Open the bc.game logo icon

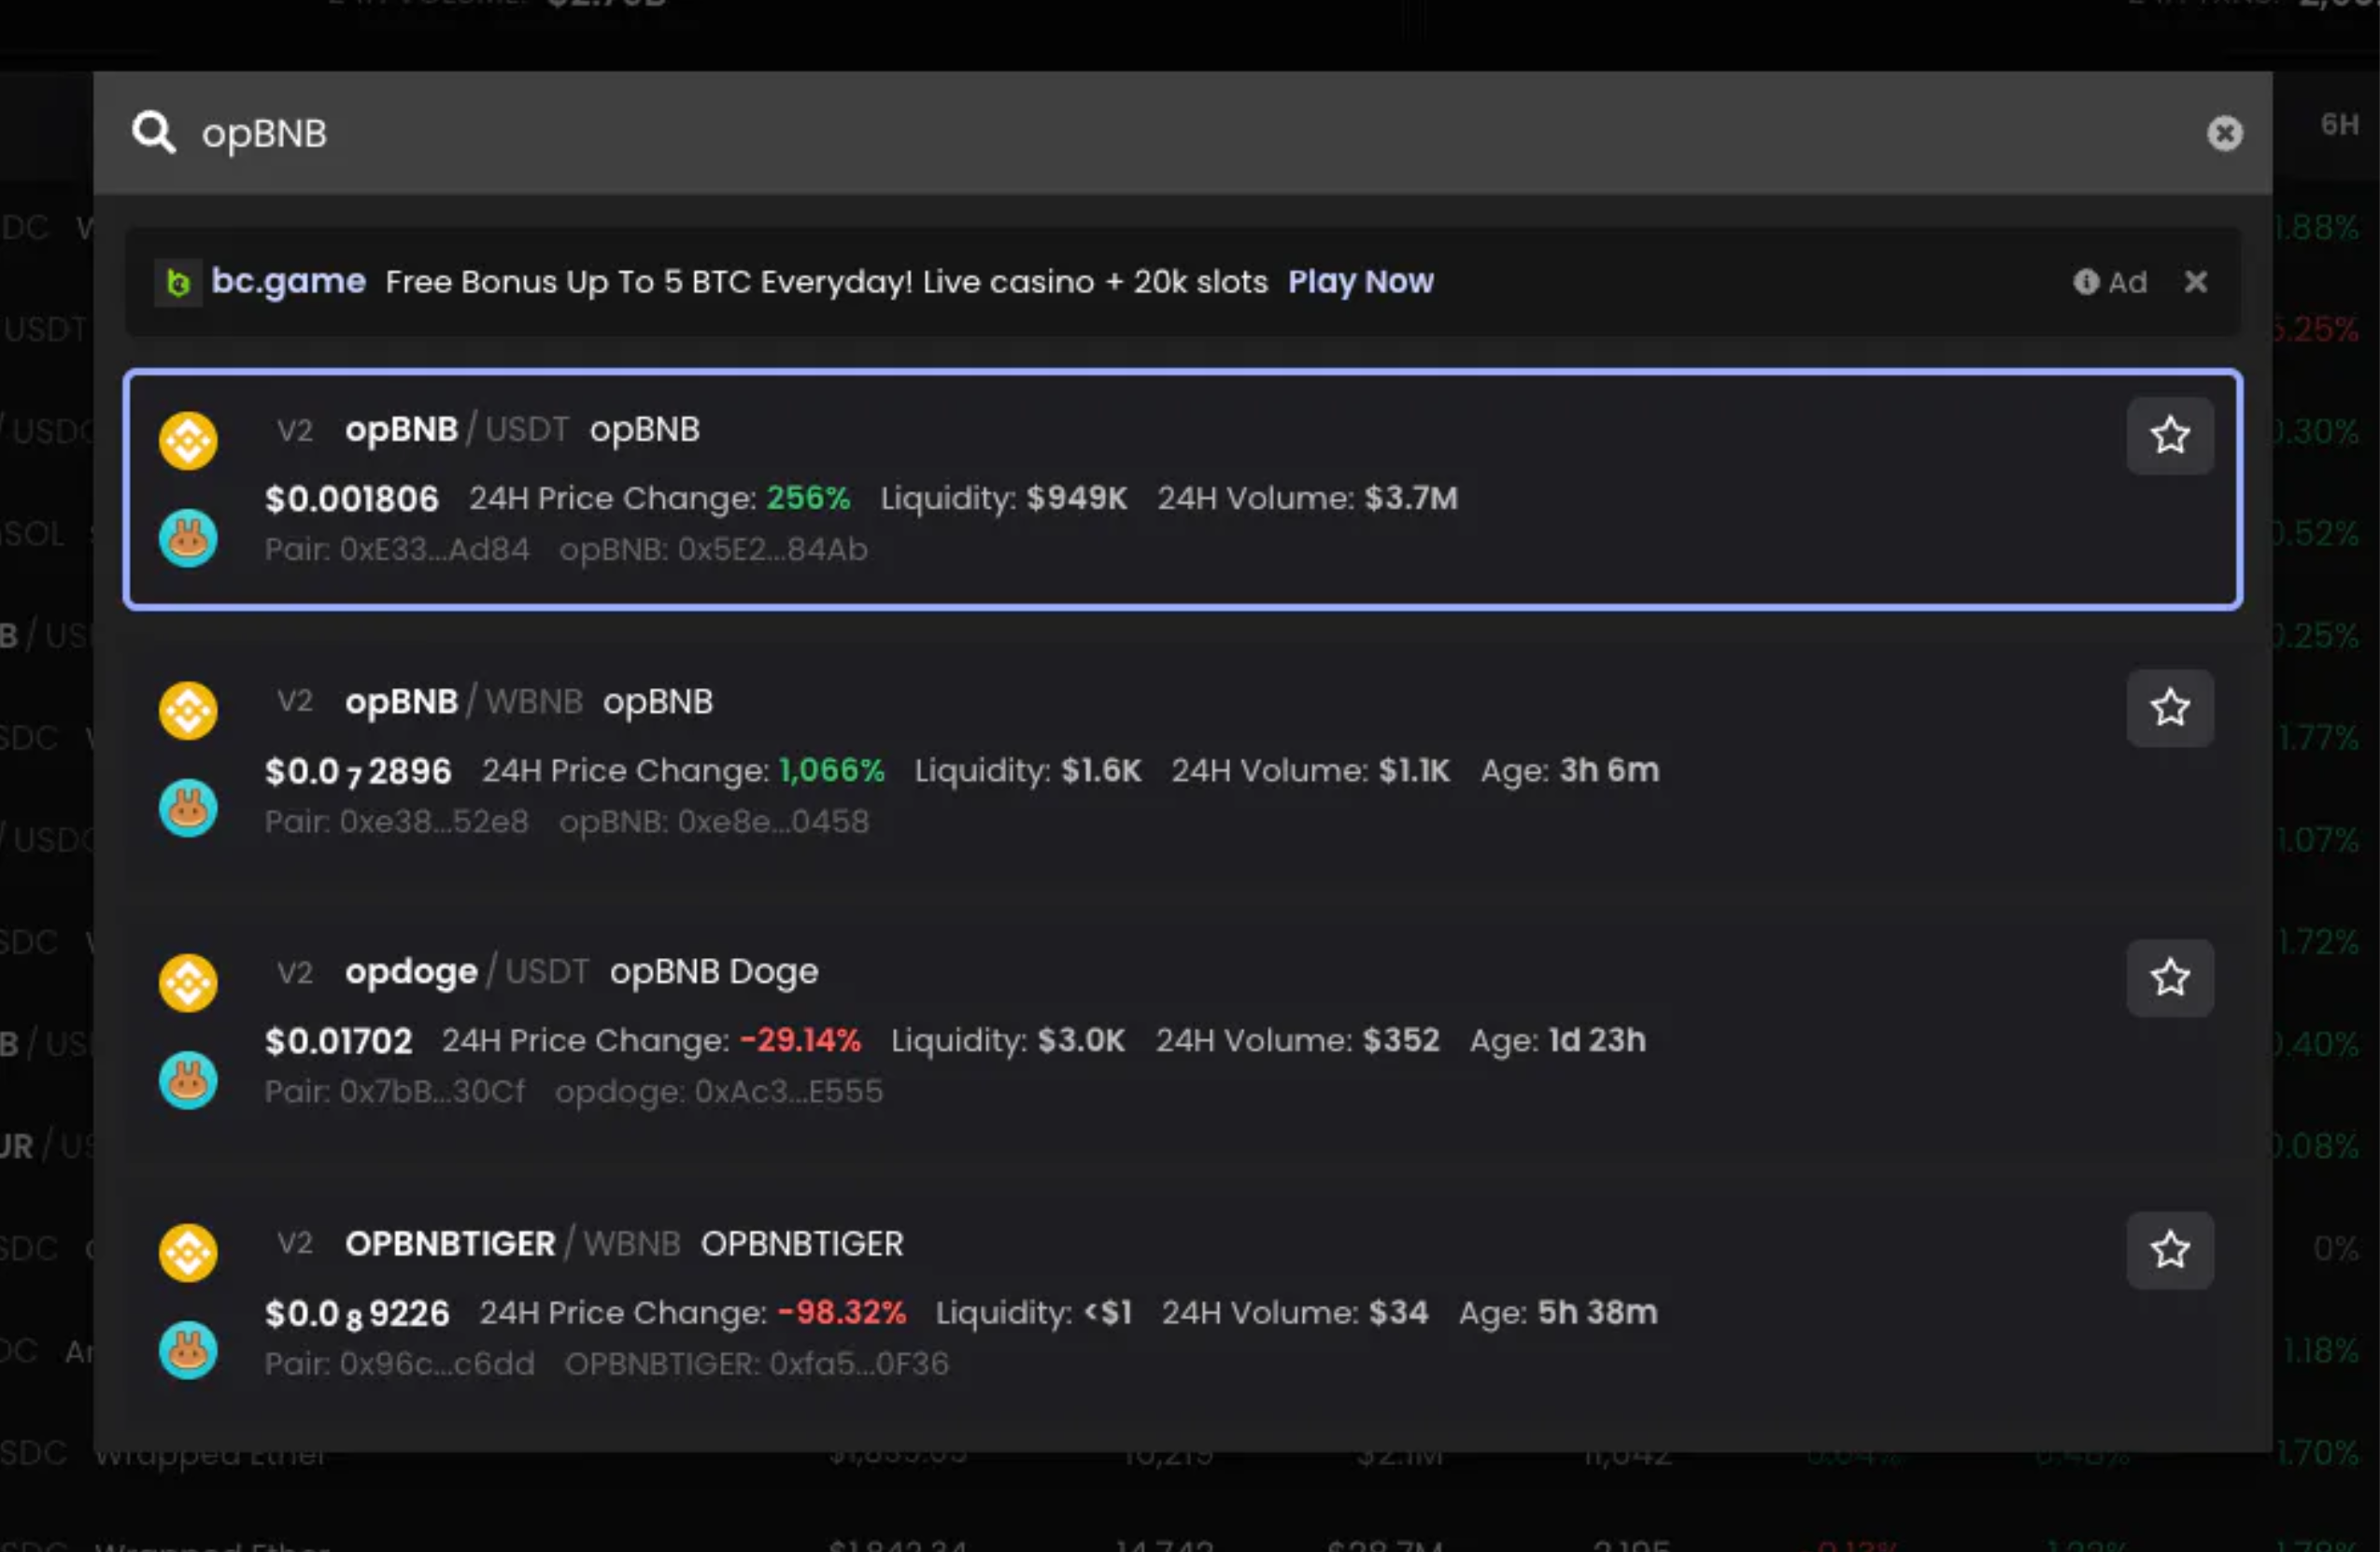pyautogui.click(x=178, y=282)
